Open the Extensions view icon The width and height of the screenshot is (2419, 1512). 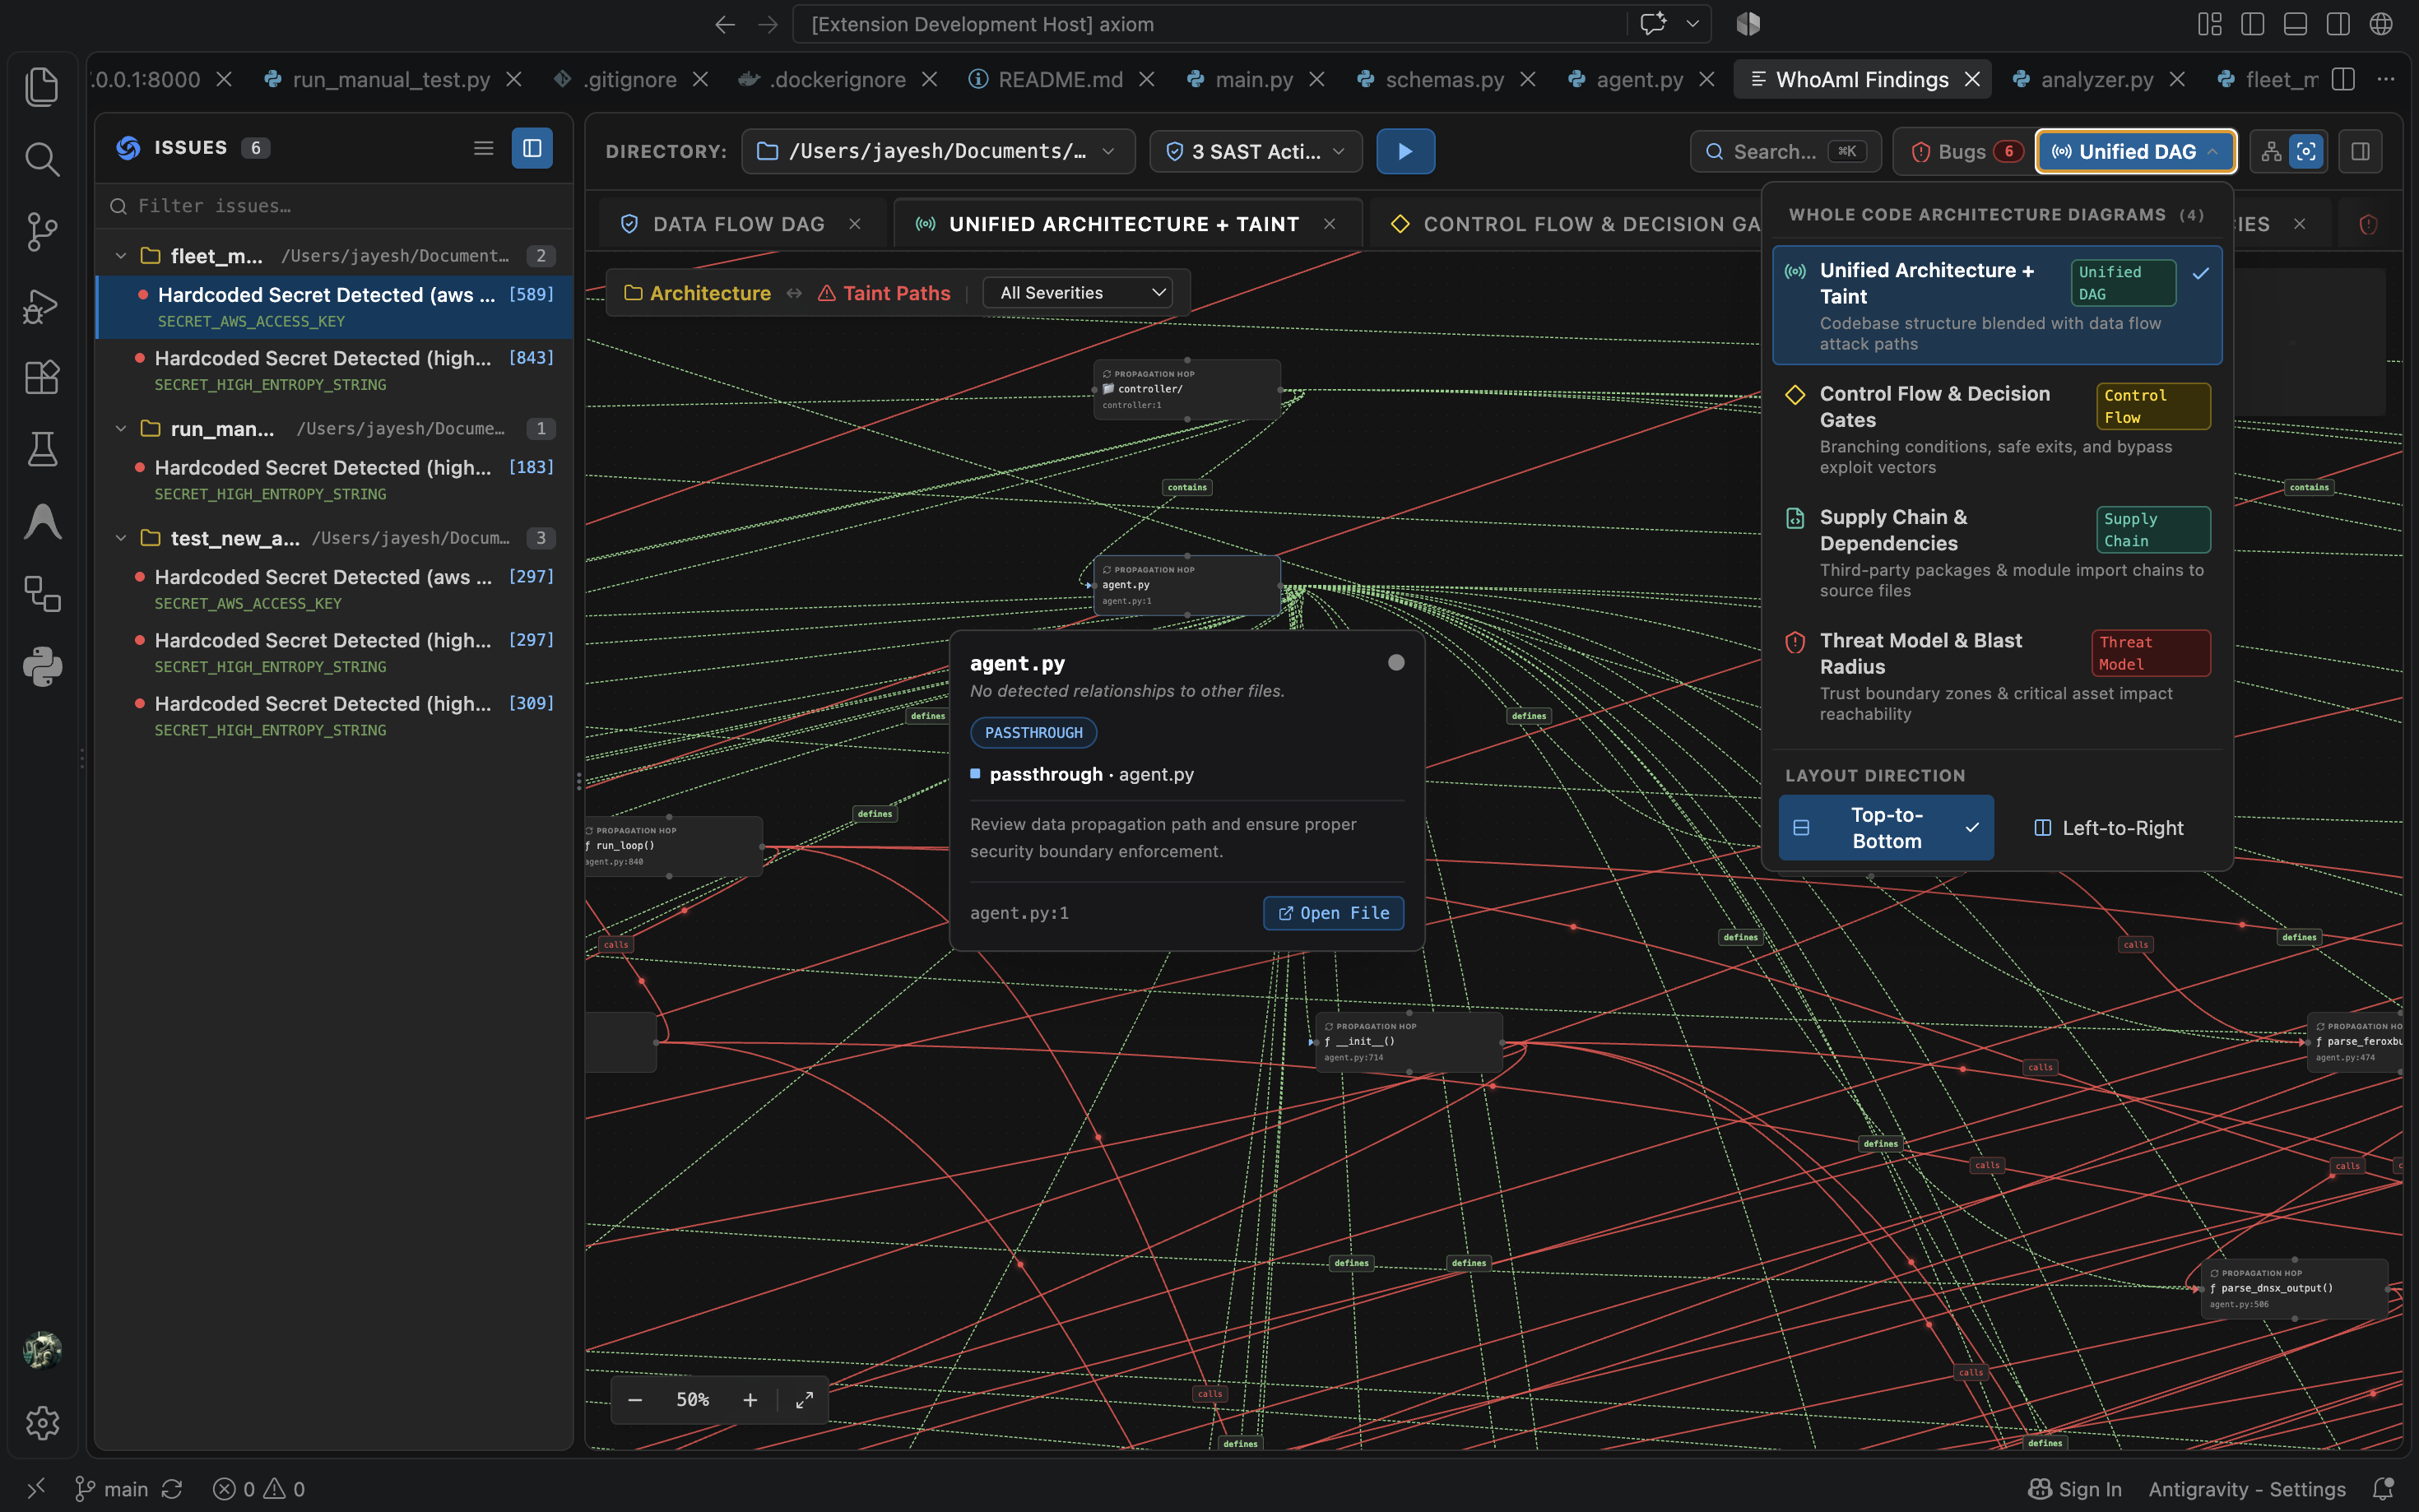tap(42, 378)
